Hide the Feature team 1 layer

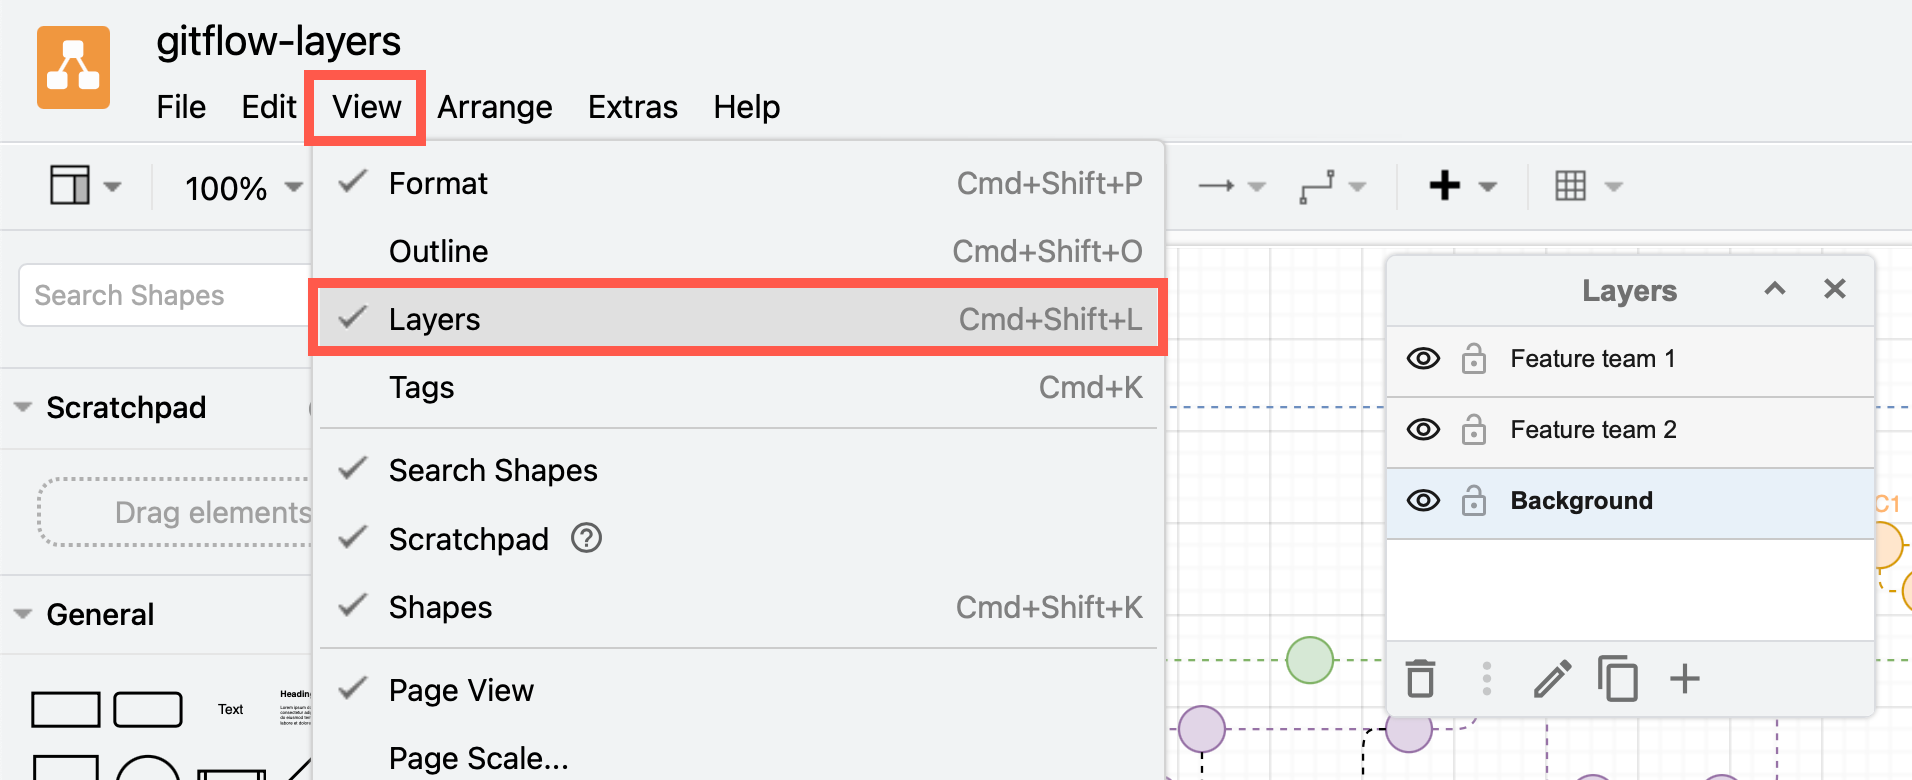pos(1422,358)
